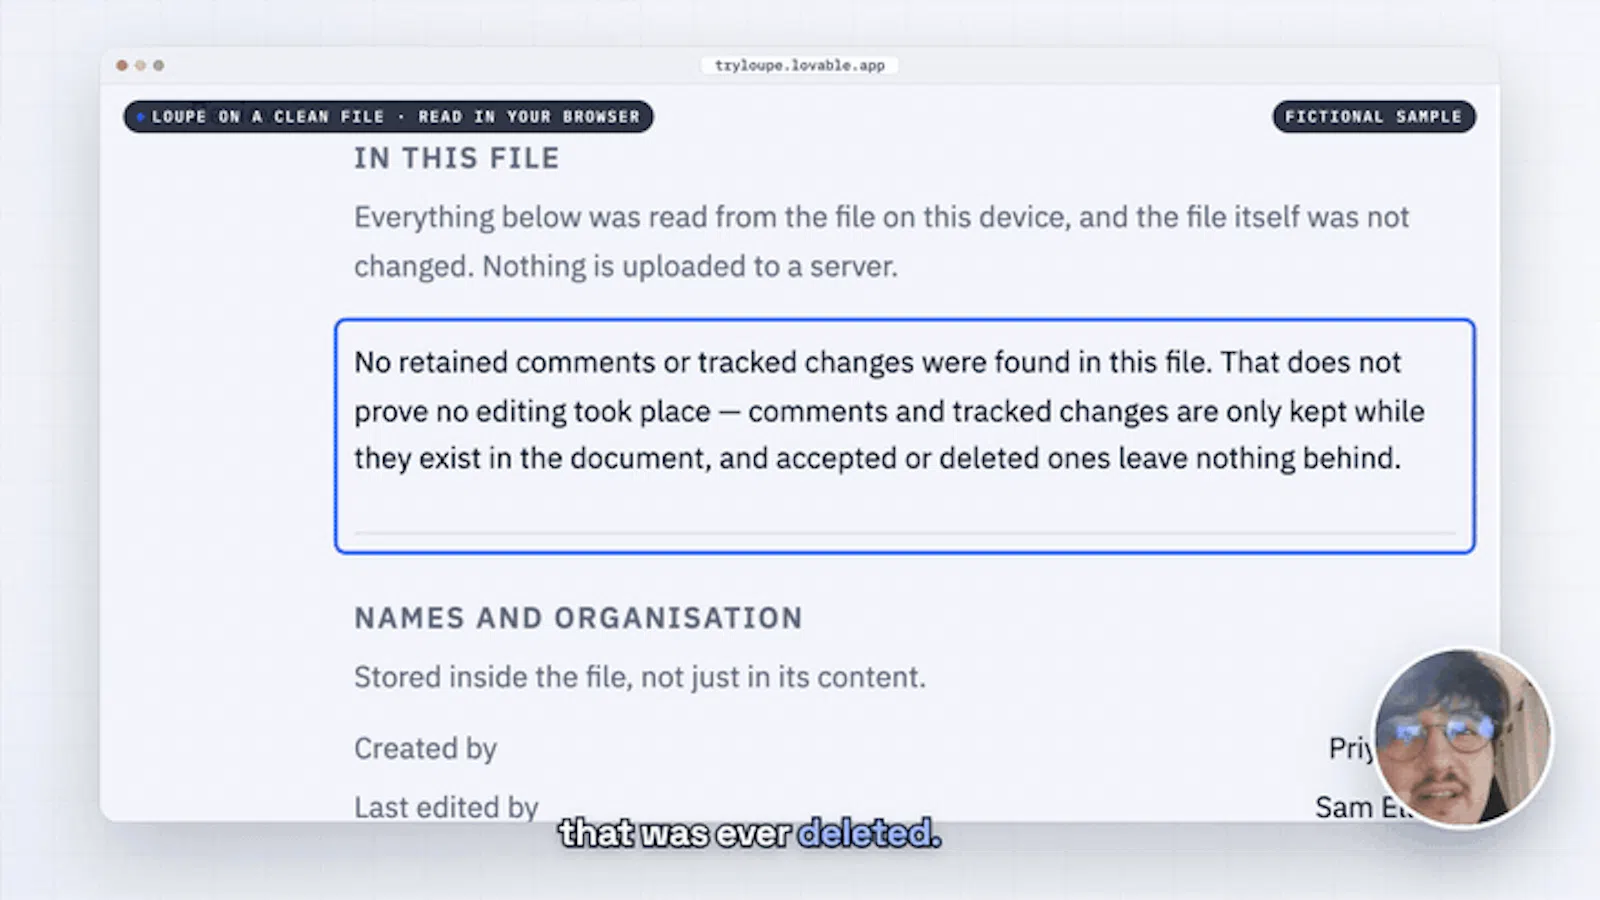The image size is (1600, 900).
Task: Click the 'Fictional Sample' badge
Action: (1373, 116)
